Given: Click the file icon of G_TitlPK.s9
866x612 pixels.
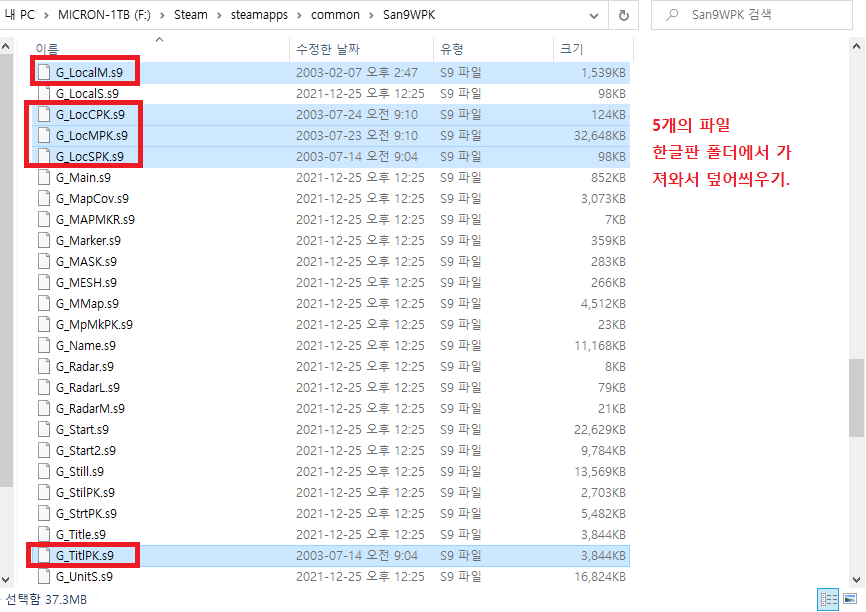Looking at the screenshot, I should [44, 555].
